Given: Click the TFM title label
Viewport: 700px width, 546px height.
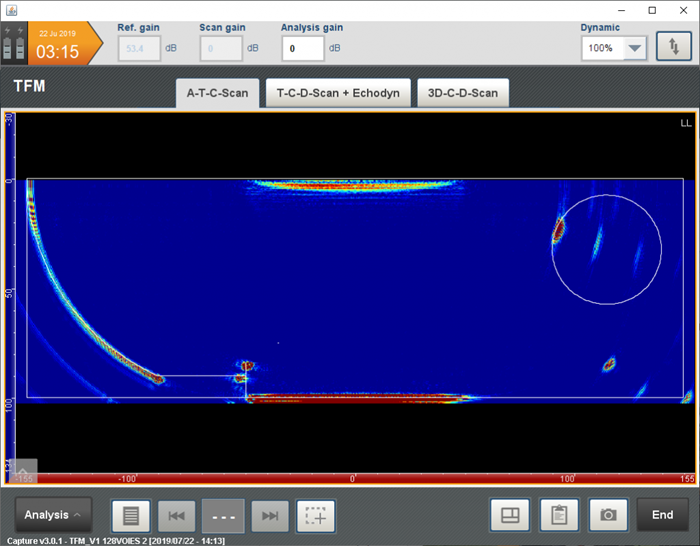Looking at the screenshot, I should 29,86.
